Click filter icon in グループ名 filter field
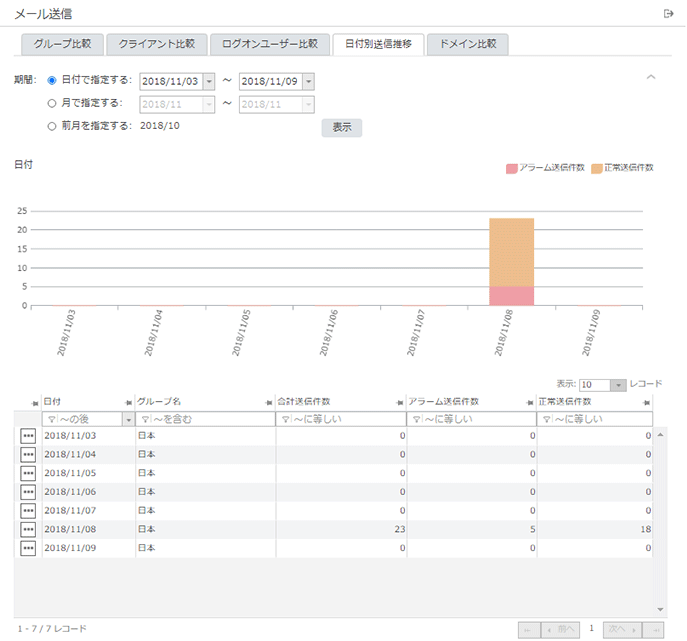The image size is (687, 641). coord(146,419)
